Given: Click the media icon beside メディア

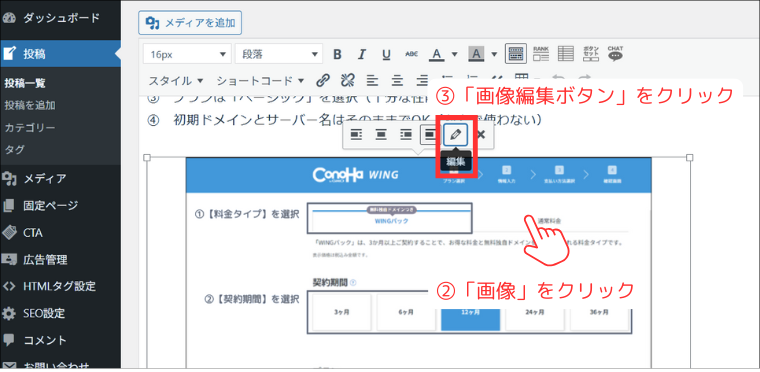Looking at the screenshot, I should [9, 179].
